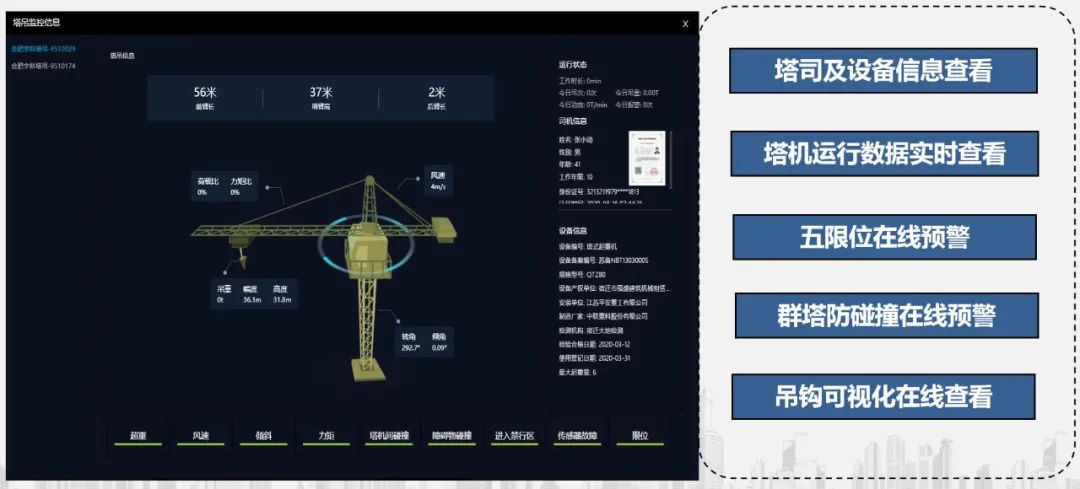This screenshot has width=1080, height=489.
Task: Click the 风速 alarm indicator
Action: [200, 437]
